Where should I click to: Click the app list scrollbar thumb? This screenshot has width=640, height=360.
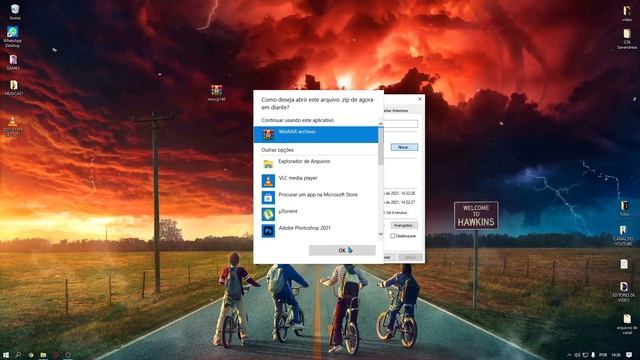380,146
